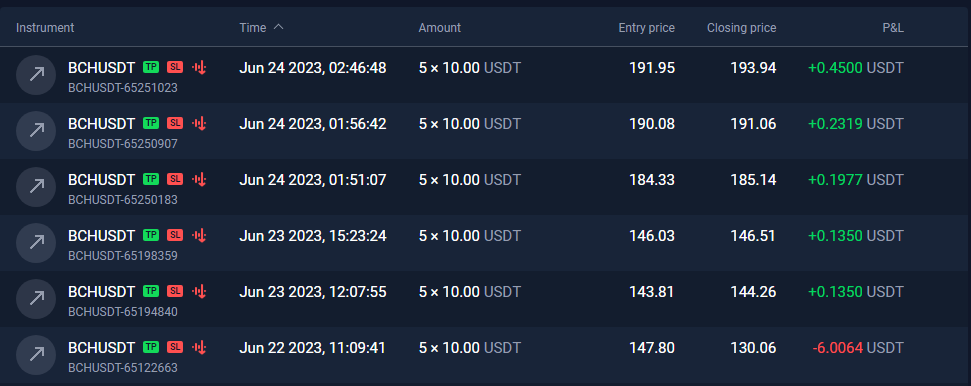Sort by Amount column header
Screen dimensions: 971x386
(440, 28)
